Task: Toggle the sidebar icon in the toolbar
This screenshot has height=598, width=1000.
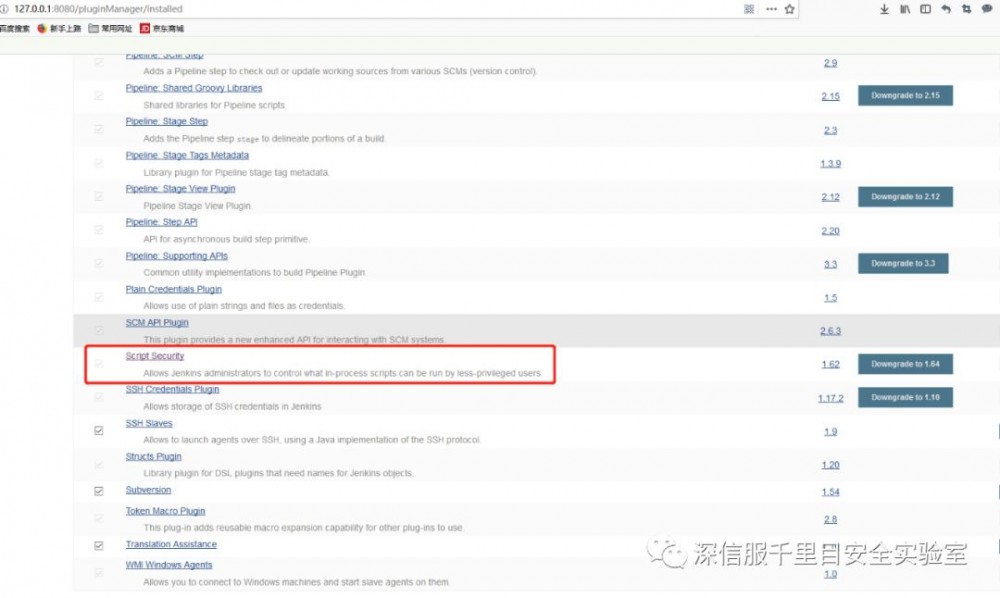Action: pos(925,8)
